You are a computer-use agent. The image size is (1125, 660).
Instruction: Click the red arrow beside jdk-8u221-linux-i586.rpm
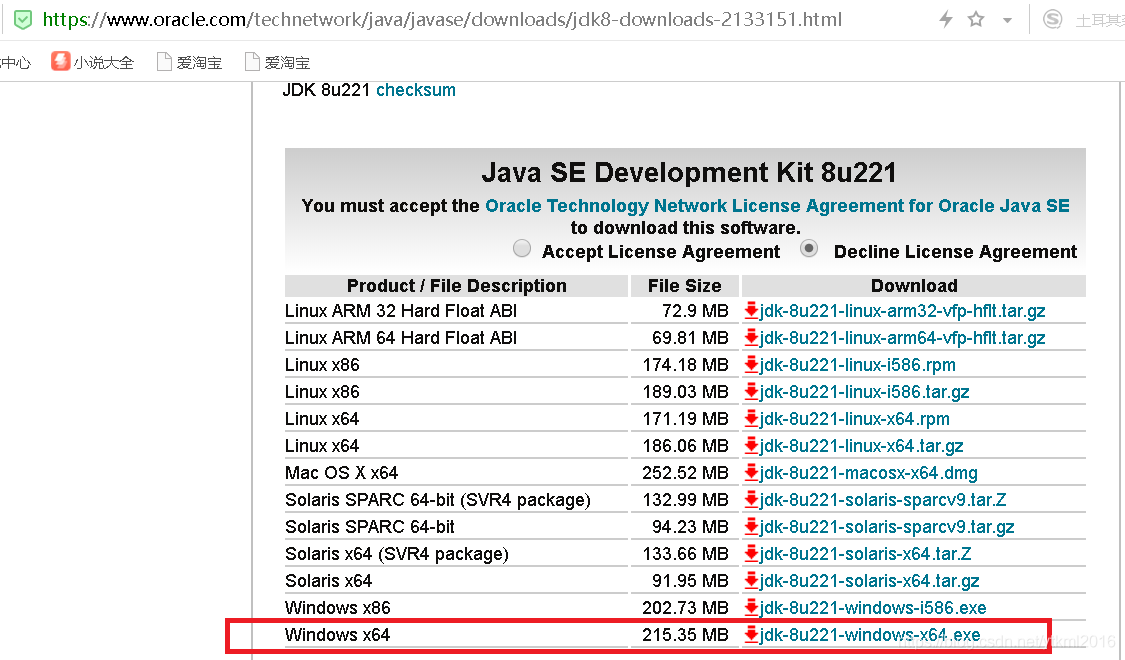[x=751, y=365]
